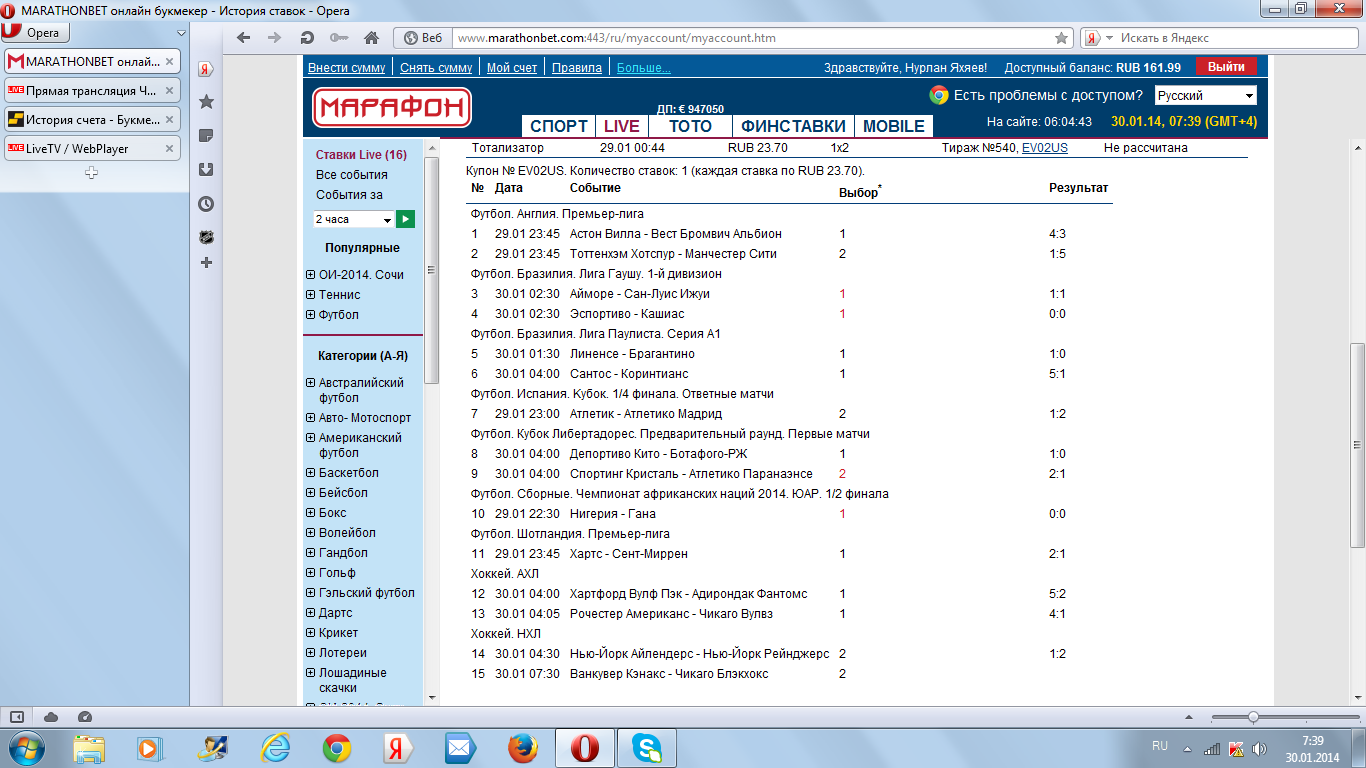Open the Bookmarks star panel in sidebar

206,102
